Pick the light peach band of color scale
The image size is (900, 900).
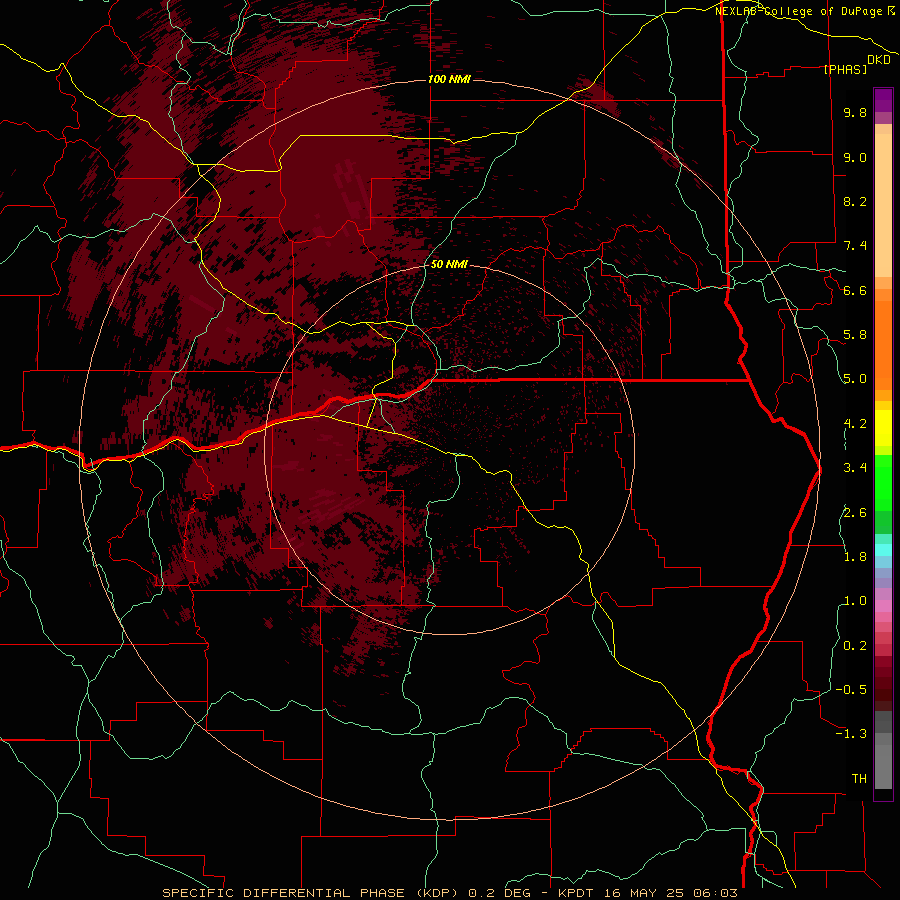pyautogui.click(x=883, y=205)
